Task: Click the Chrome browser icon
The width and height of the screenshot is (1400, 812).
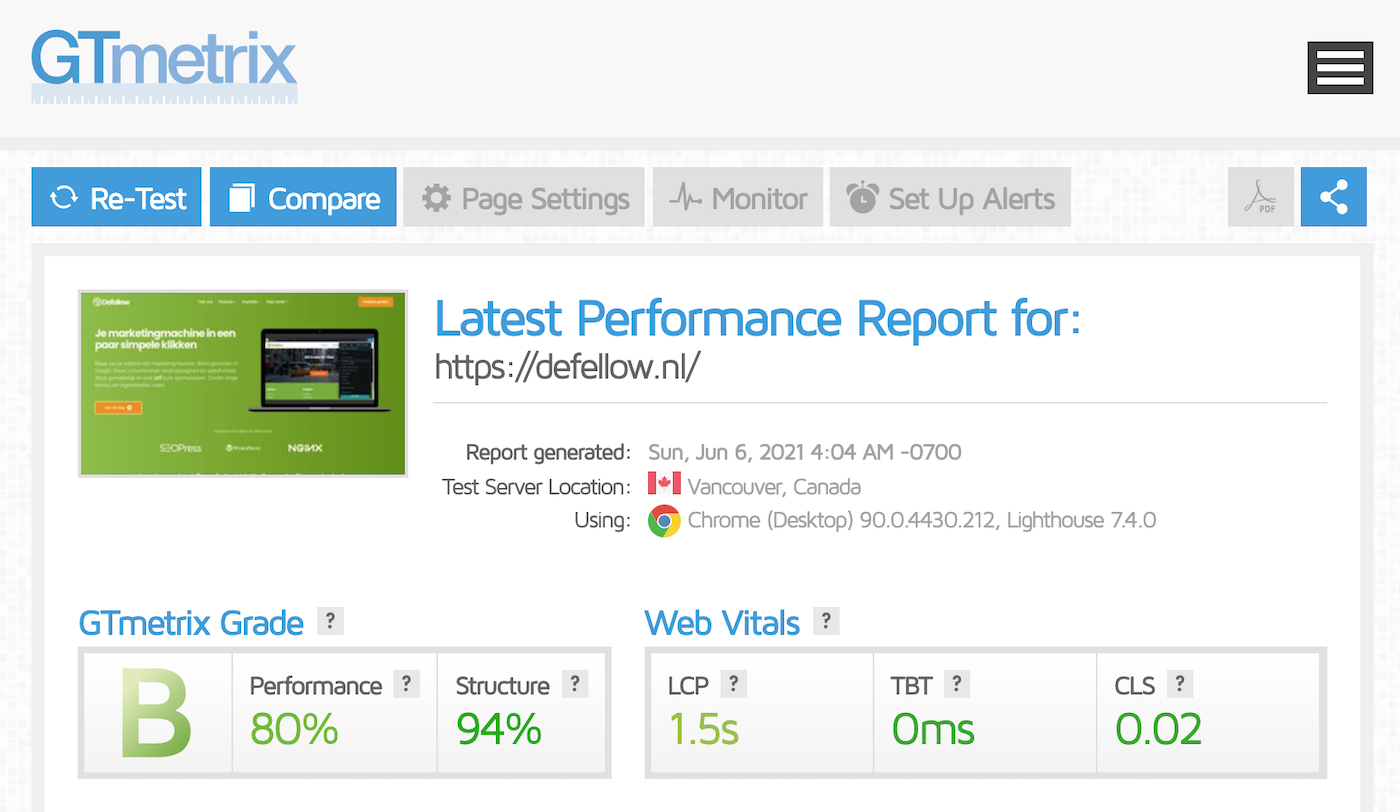Action: pyautogui.click(x=664, y=521)
